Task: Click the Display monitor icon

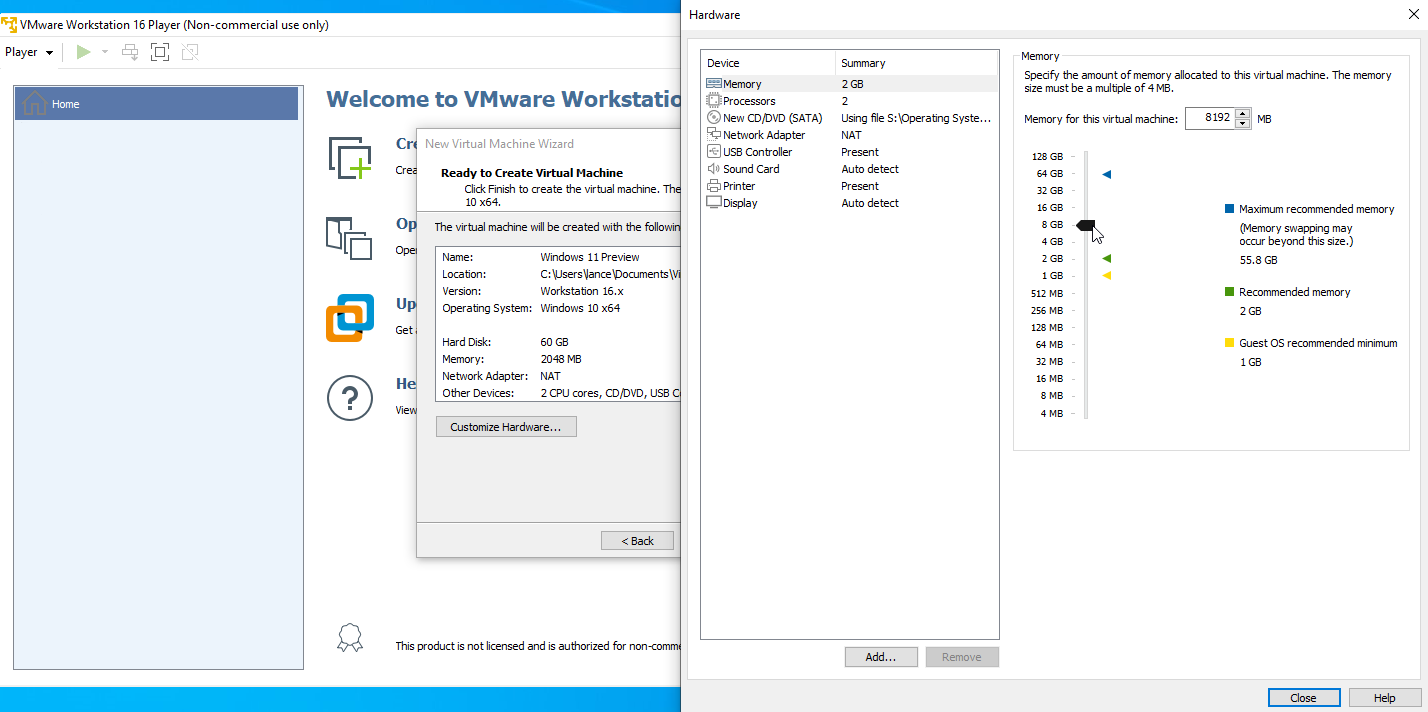Action: pyautogui.click(x=714, y=203)
